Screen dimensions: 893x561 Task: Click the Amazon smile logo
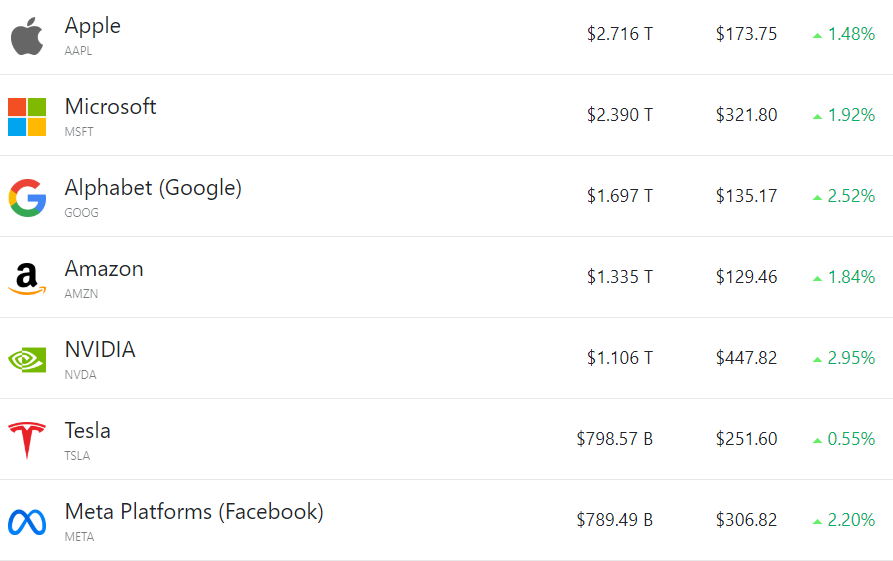click(27, 278)
